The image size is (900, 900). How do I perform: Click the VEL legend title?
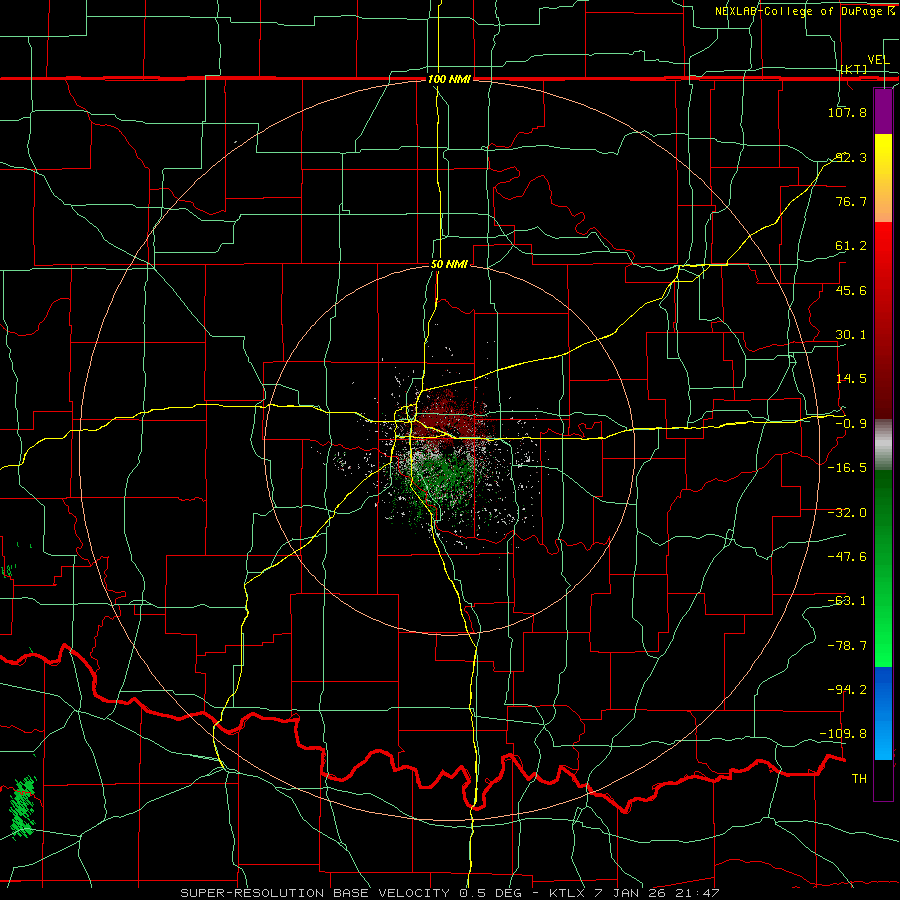point(878,60)
